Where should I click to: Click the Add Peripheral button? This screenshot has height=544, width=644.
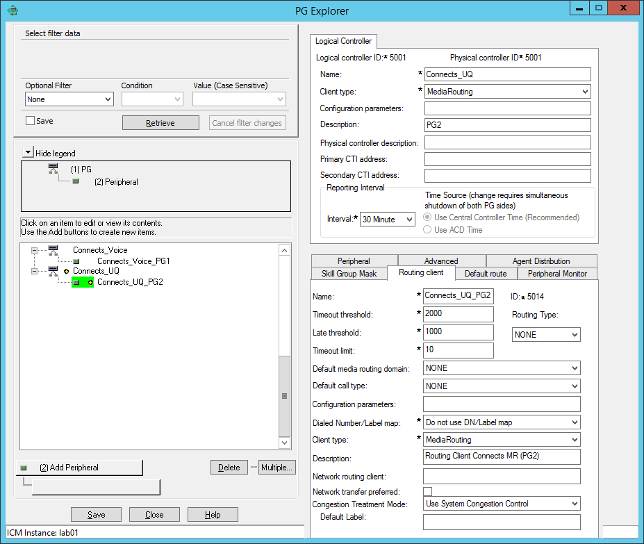point(79,468)
